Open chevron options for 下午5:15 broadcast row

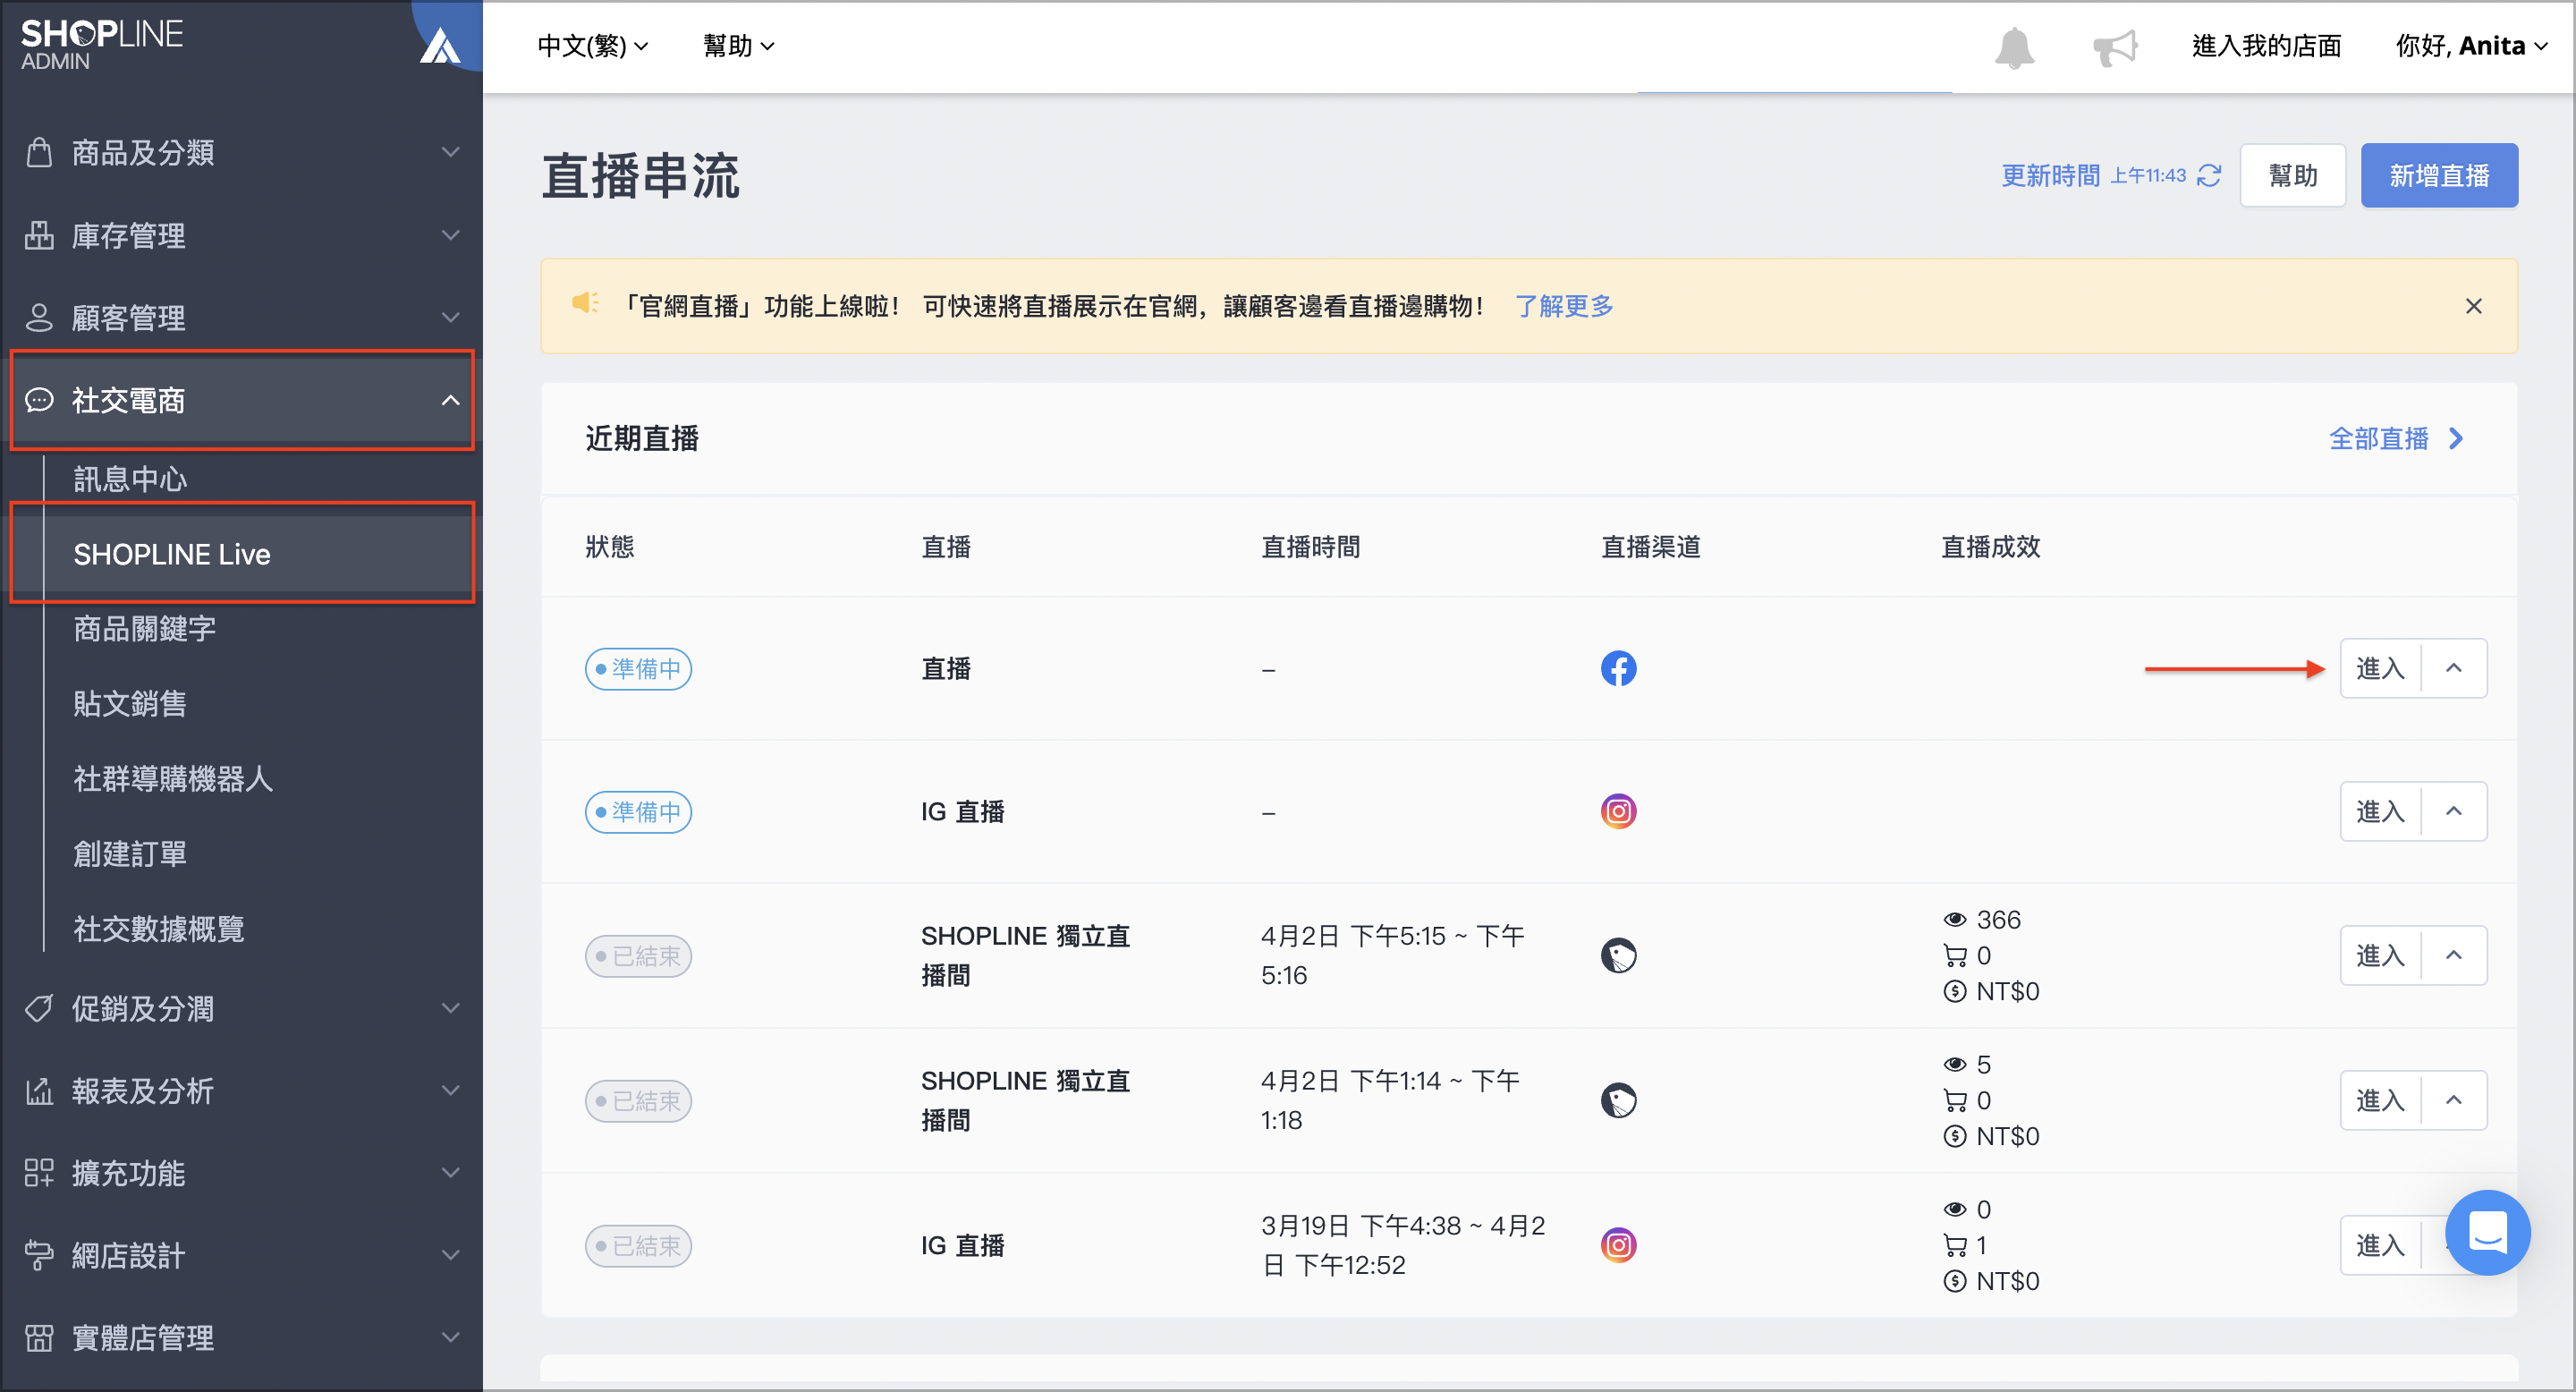pyautogui.click(x=2453, y=955)
